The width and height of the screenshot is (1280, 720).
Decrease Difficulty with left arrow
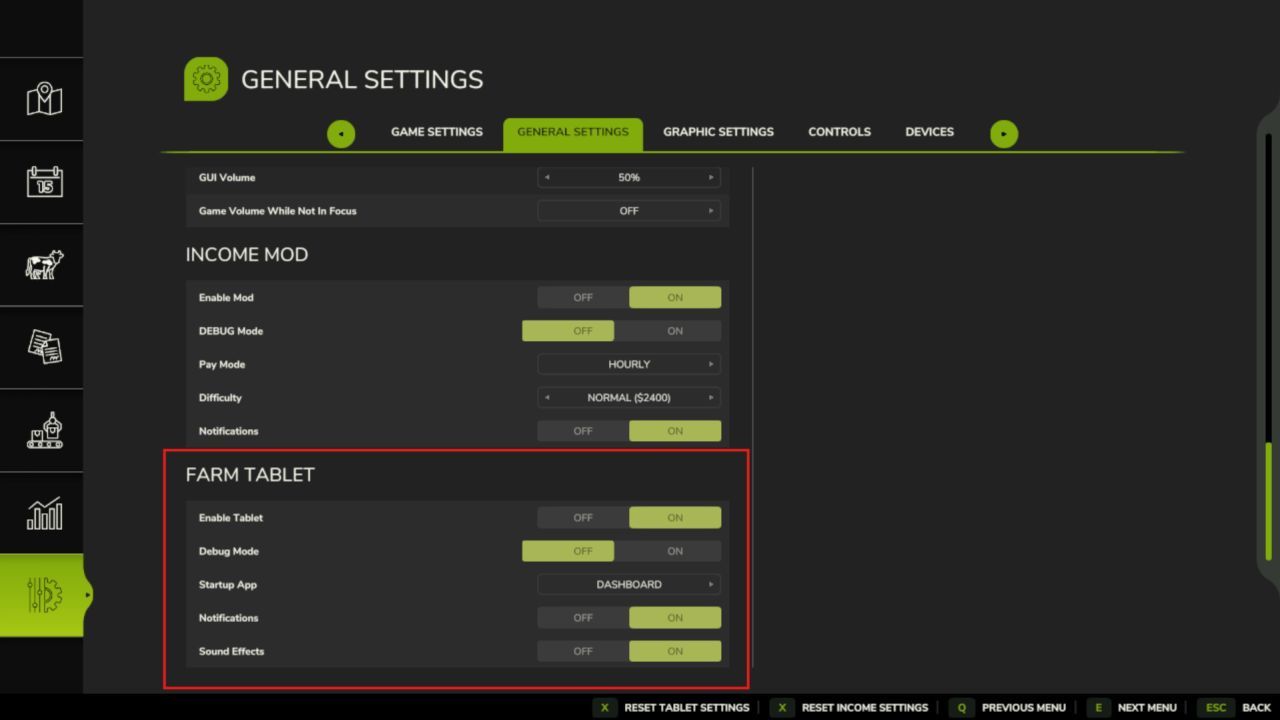point(547,398)
